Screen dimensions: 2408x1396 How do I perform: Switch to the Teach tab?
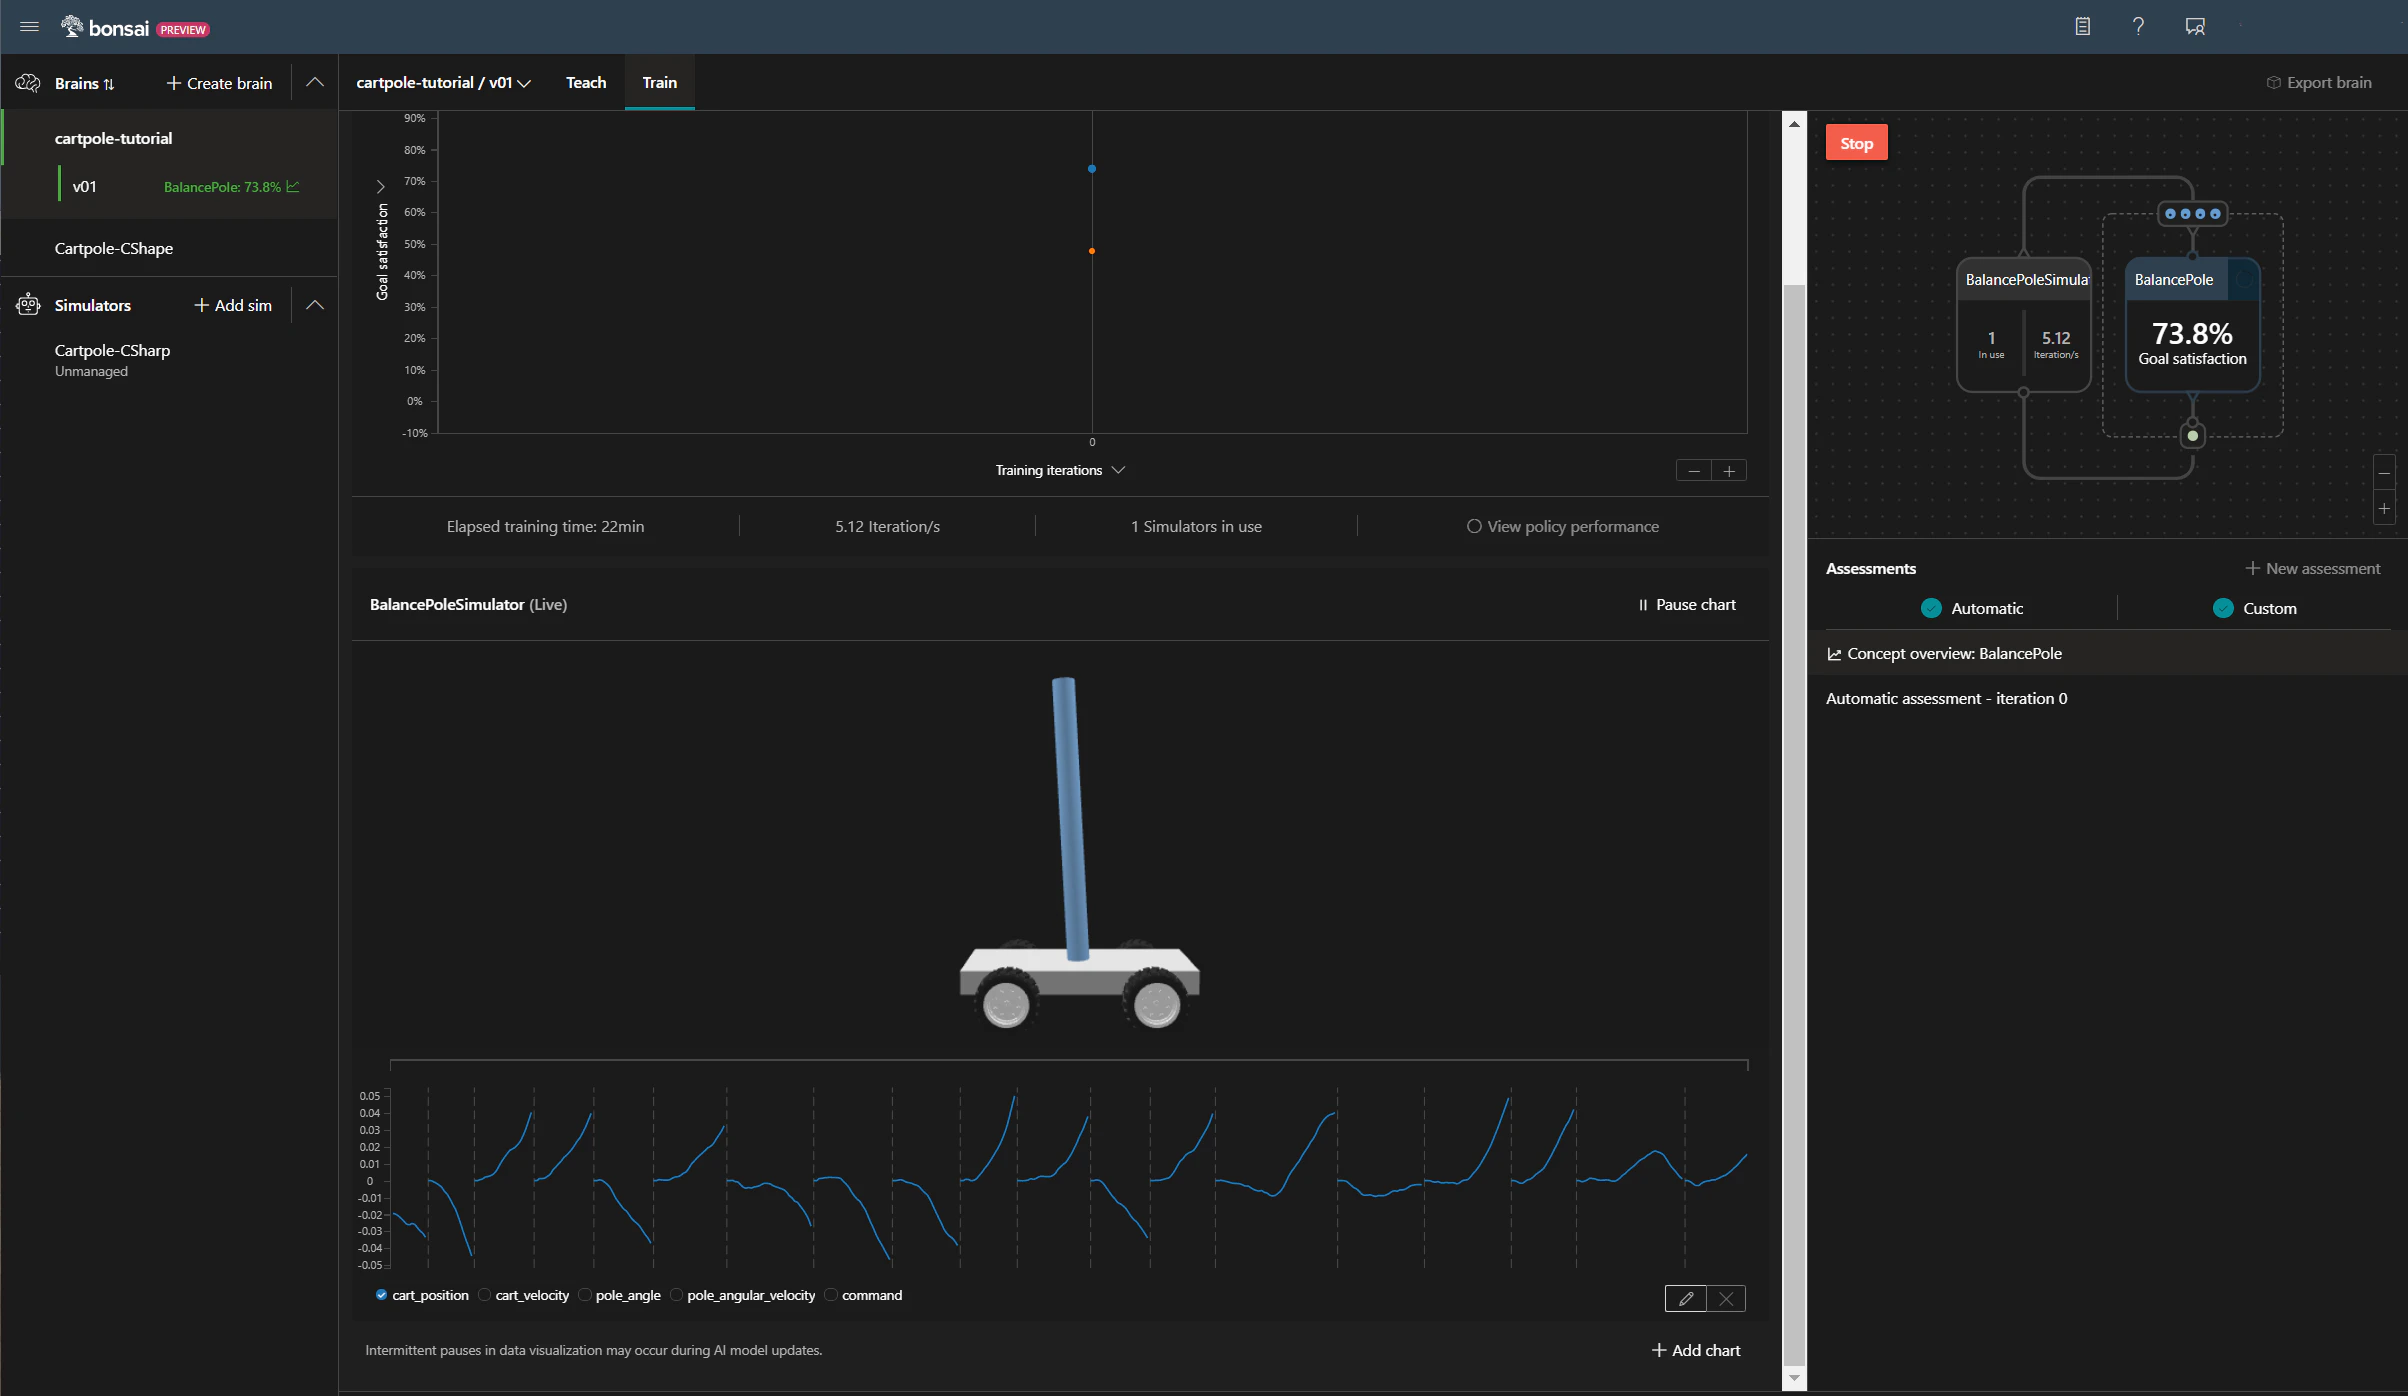coord(586,83)
